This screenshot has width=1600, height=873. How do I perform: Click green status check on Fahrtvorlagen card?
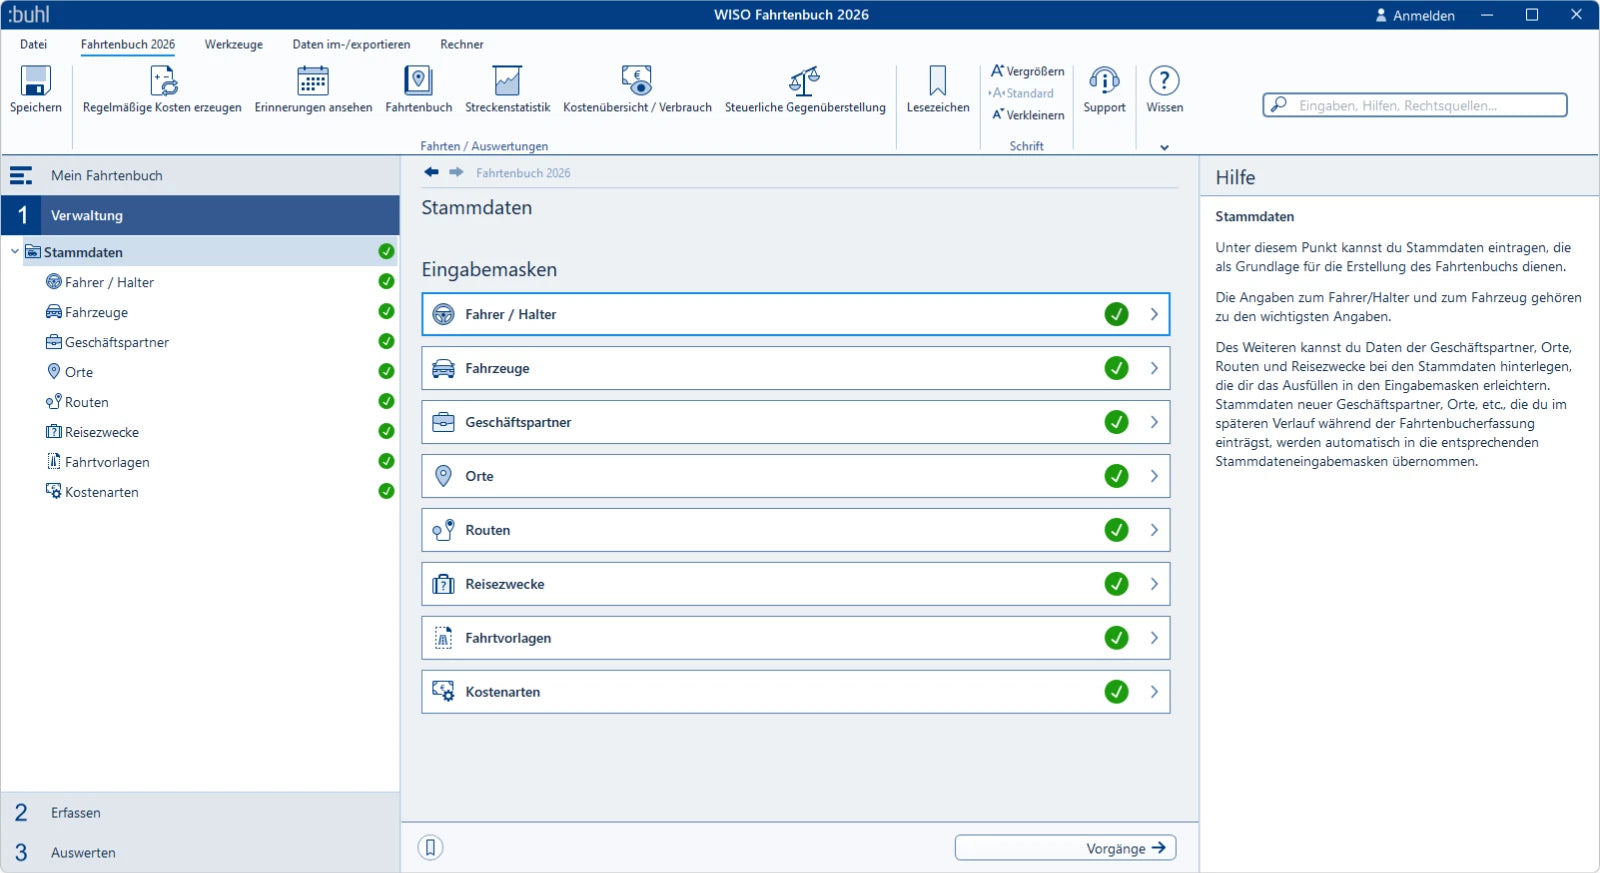click(x=1117, y=638)
